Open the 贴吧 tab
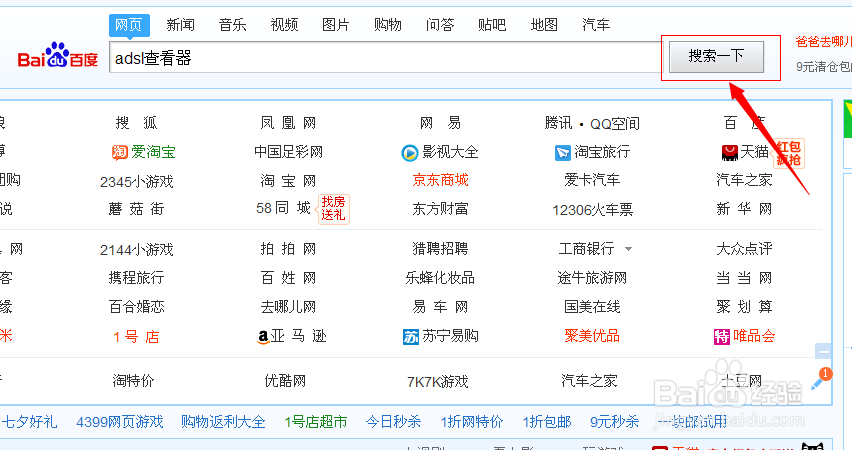Screen dimensions: 852x450 (492, 25)
